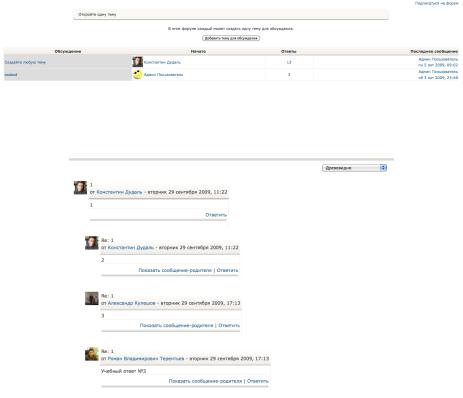Click last message date in 'Создайте любую тему' row
463x398 pixels.
(x=438, y=65)
